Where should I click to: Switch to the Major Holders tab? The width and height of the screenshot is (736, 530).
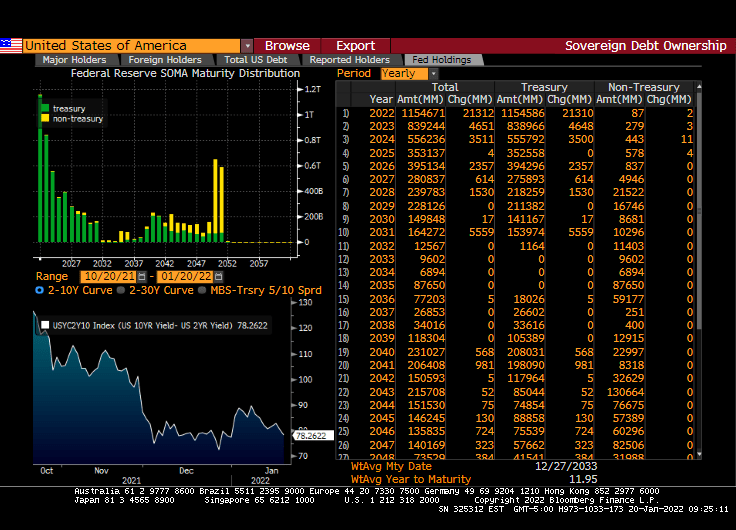click(75, 60)
